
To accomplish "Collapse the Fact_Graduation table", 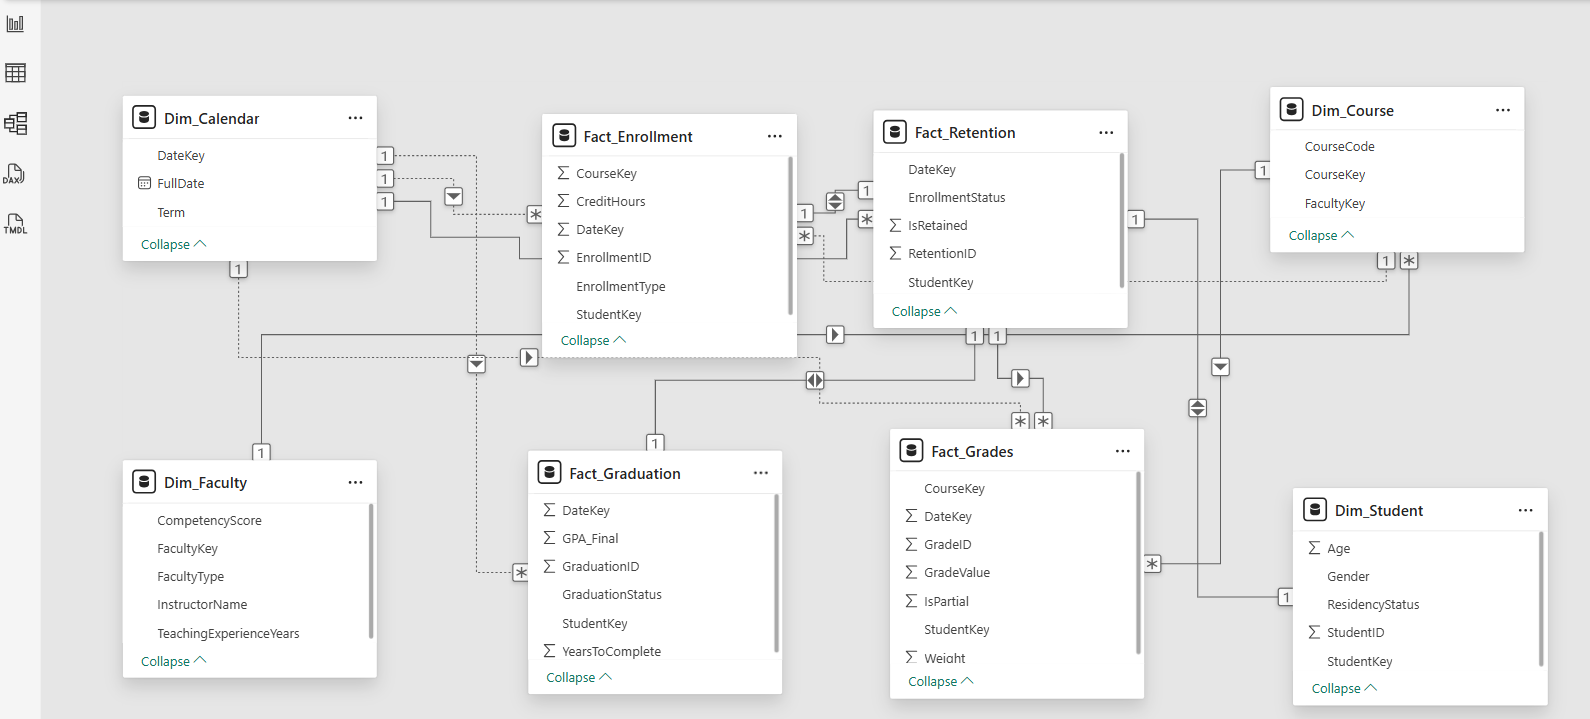I will point(579,677).
